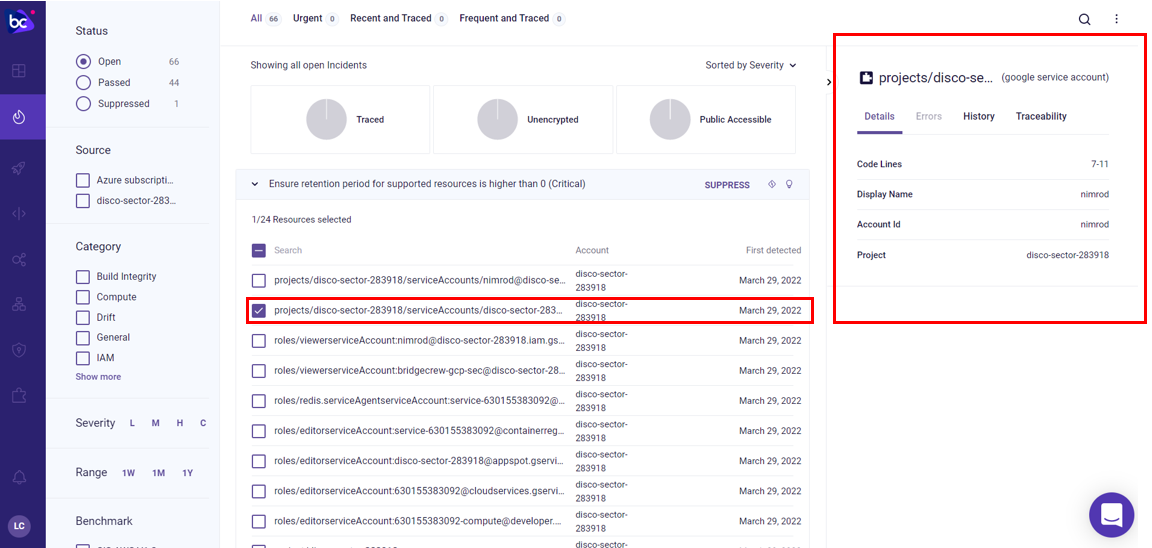Select the Passed status radio button

click(x=84, y=82)
